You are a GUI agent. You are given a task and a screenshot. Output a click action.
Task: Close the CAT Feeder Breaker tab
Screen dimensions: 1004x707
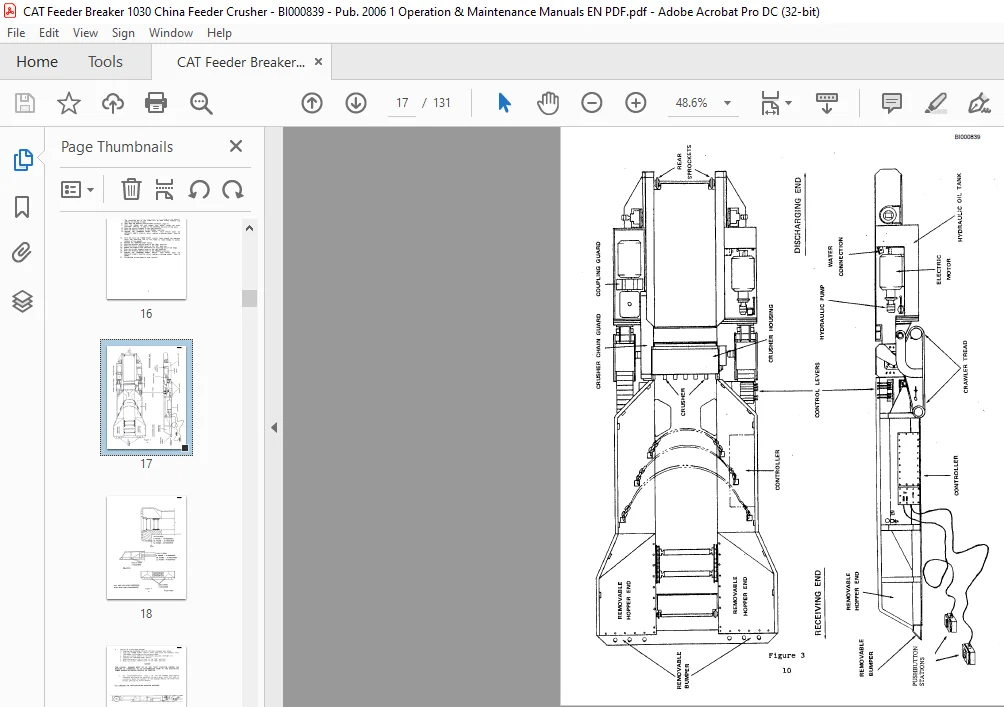coord(318,61)
